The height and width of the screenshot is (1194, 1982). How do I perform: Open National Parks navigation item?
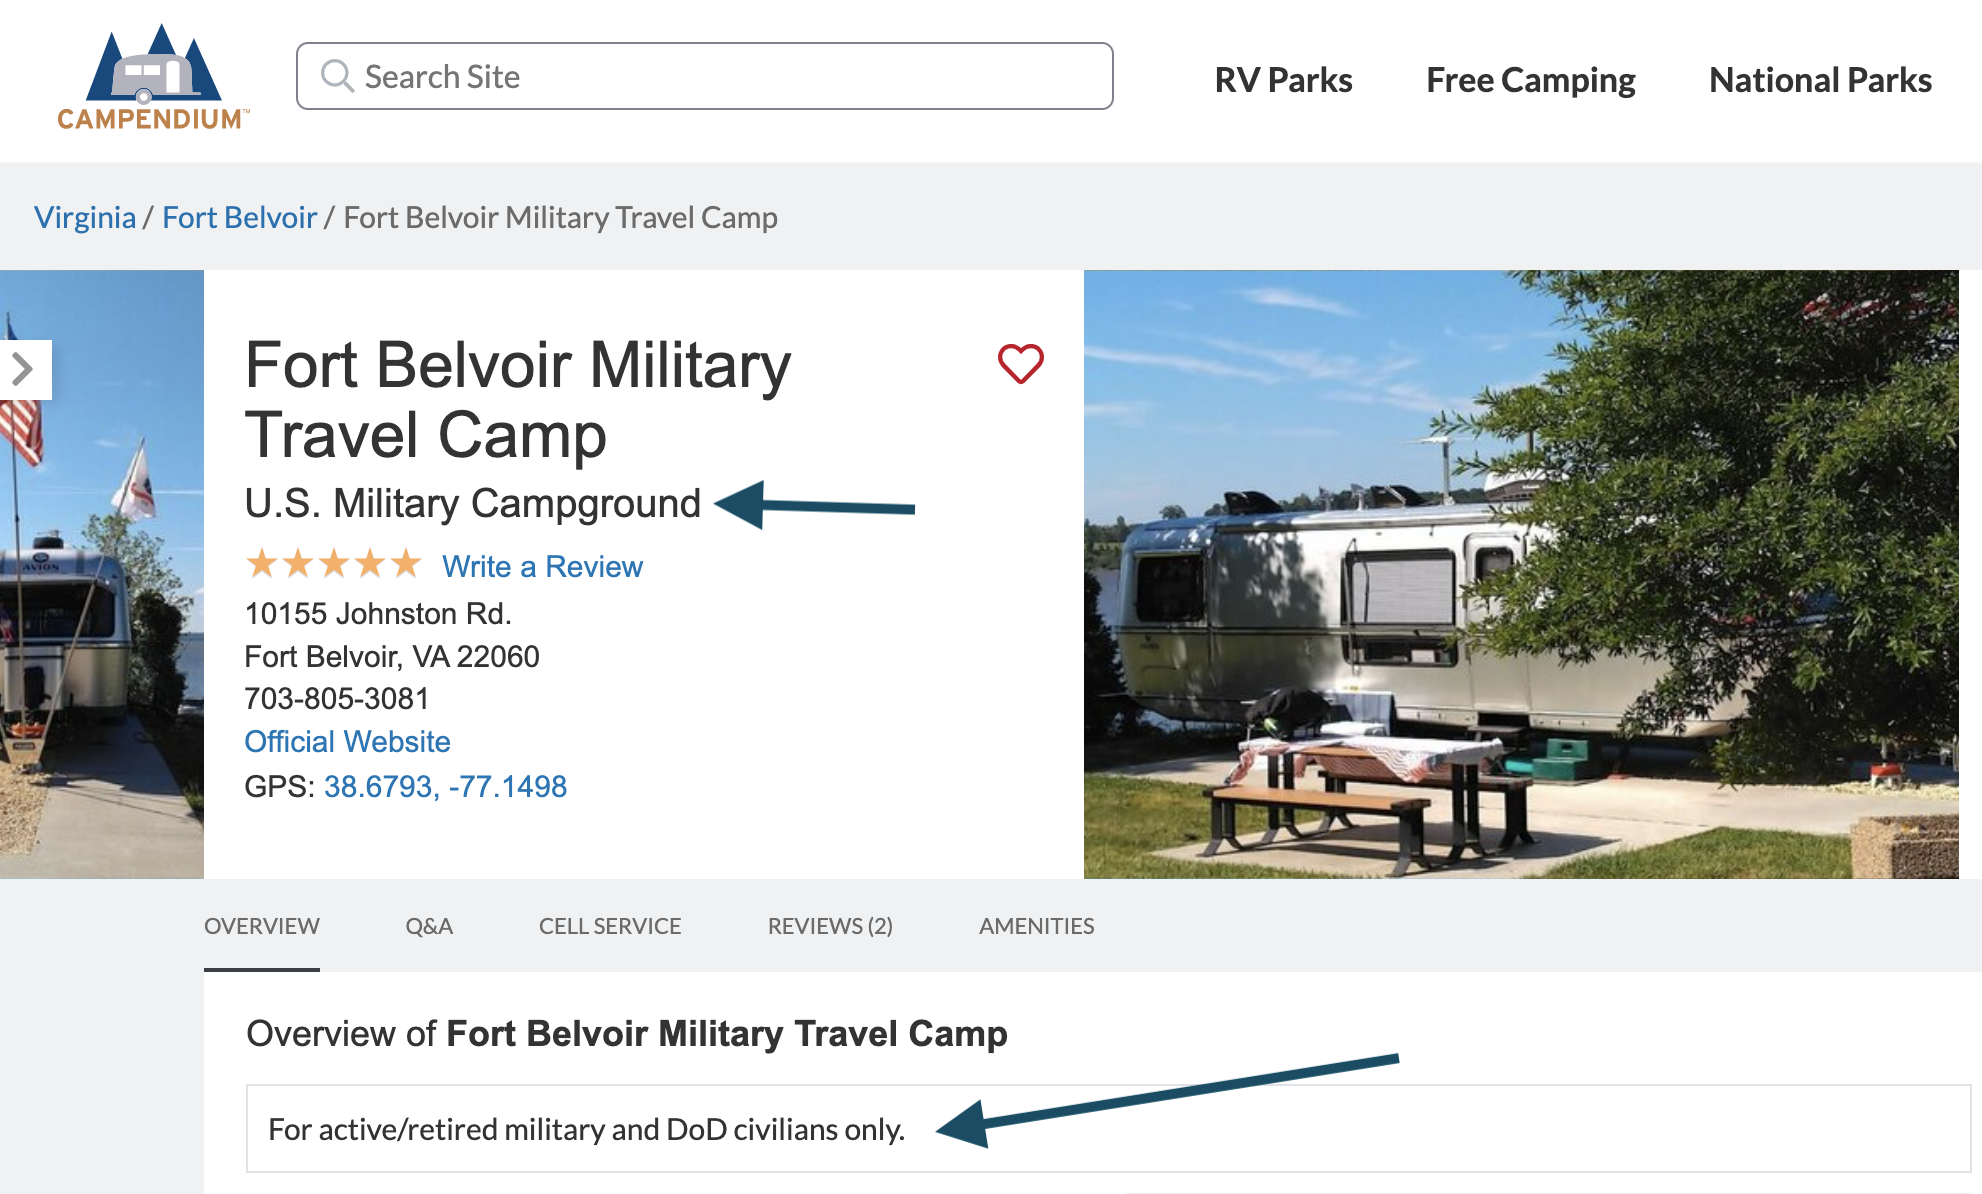1820,80
